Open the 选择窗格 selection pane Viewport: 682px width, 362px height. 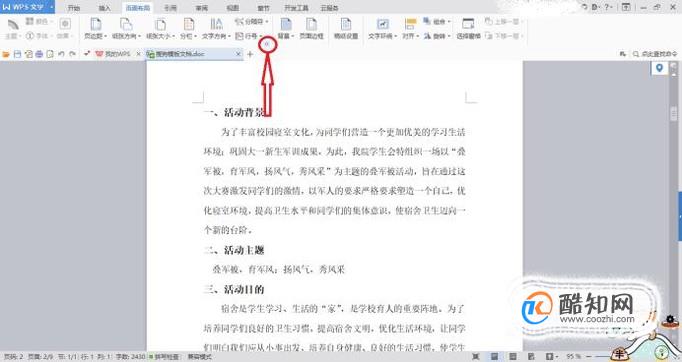click(468, 29)
